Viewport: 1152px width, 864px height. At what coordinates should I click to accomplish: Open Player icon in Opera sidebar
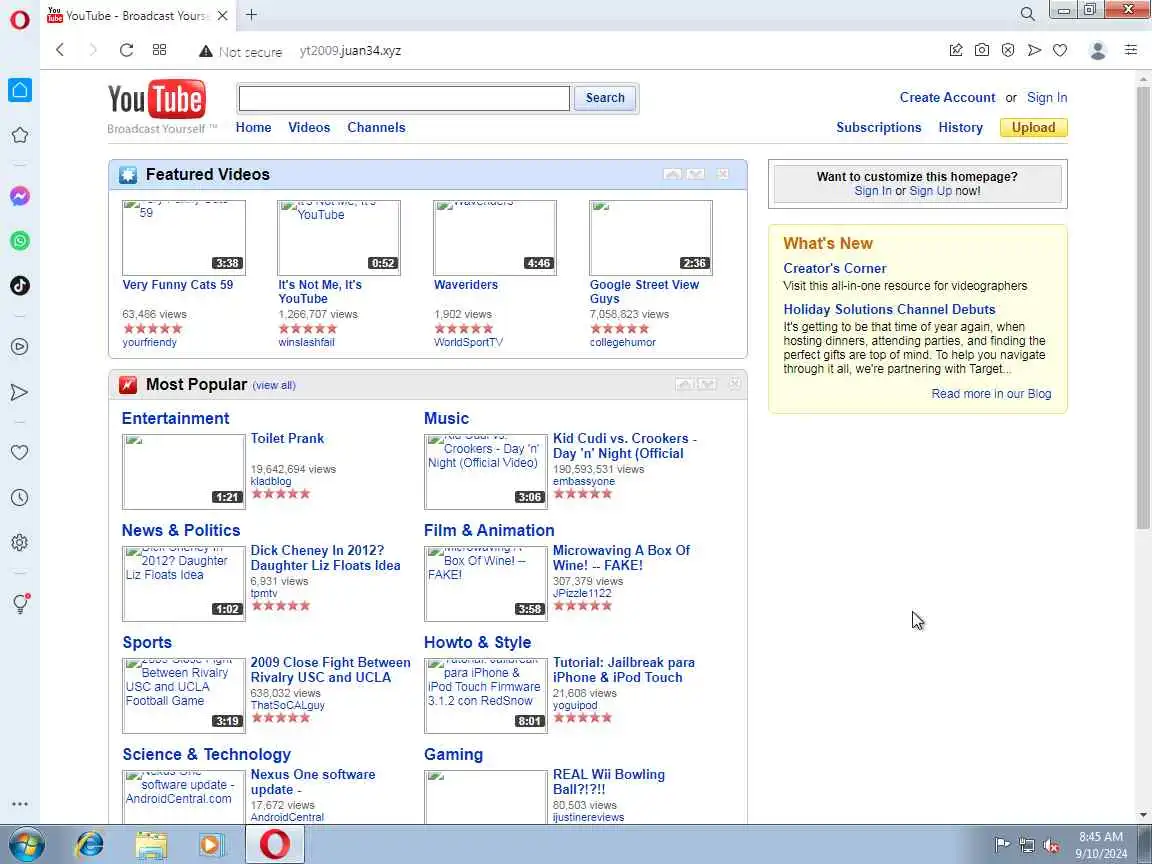(20, 347)
